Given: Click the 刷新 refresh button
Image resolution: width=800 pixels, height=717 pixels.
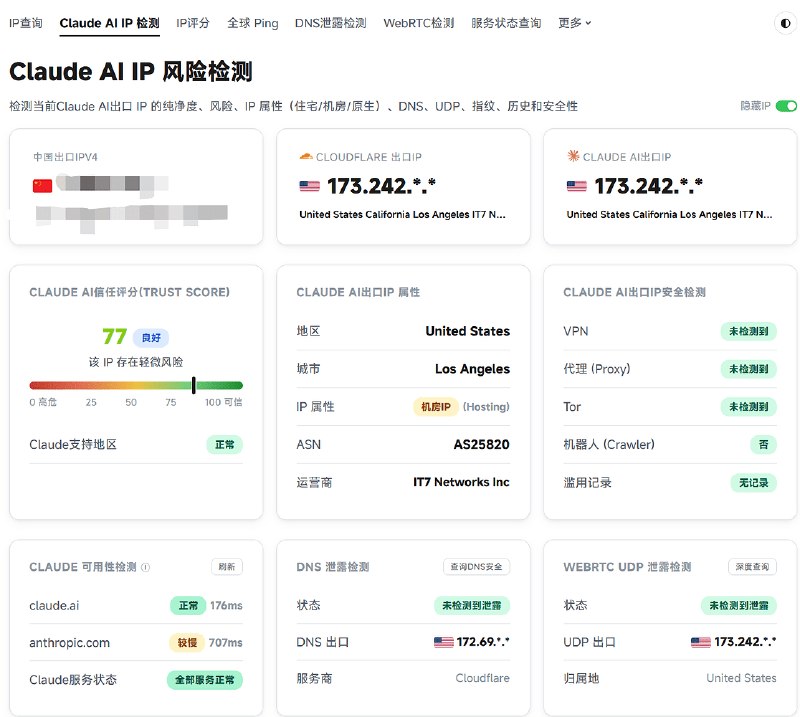Looking at the screenshot, I should (x=227, y=566).
